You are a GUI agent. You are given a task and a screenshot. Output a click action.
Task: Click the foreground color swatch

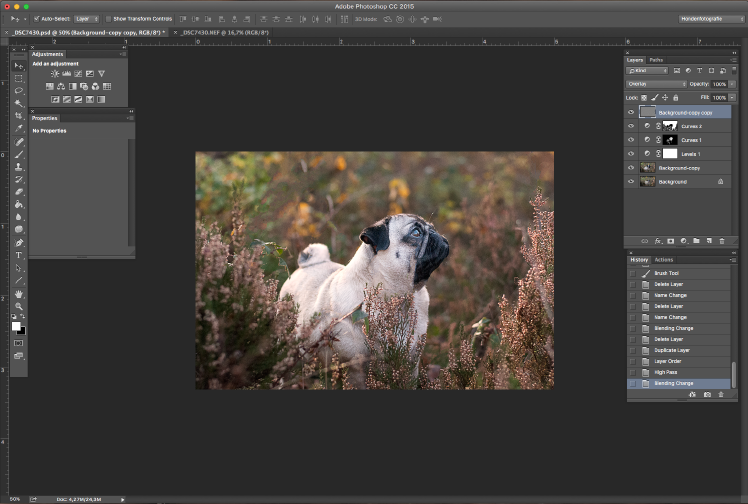pyautogui.click(x=16, y=326)
